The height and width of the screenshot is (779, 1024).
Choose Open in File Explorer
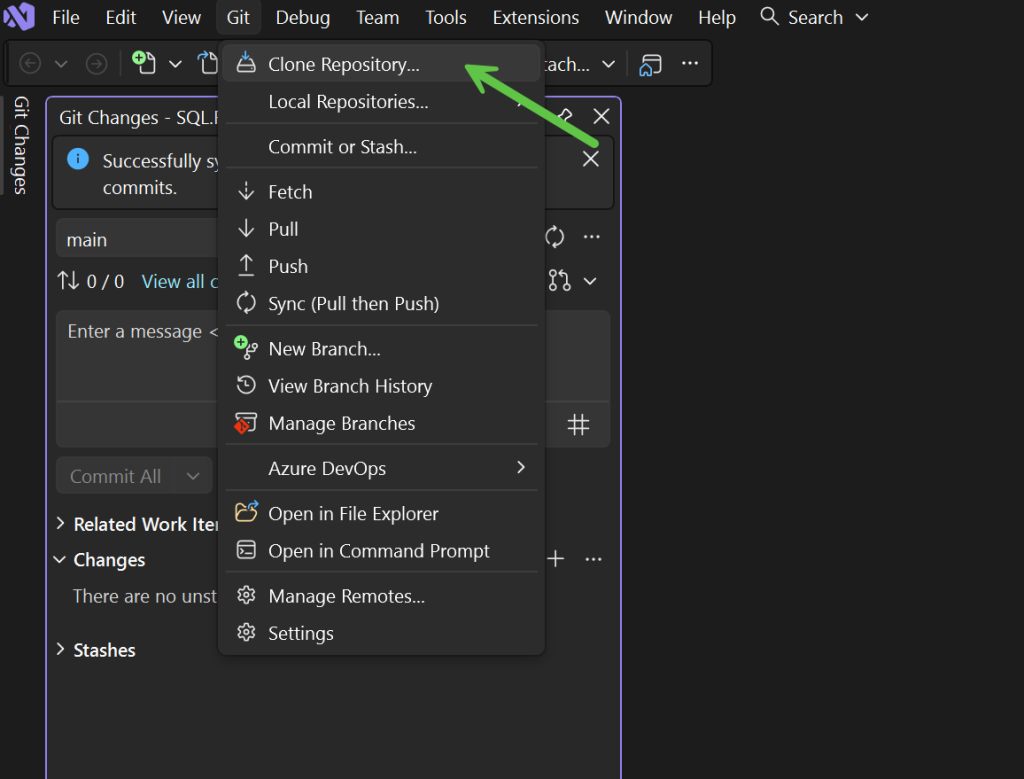[x=381, y=513]
